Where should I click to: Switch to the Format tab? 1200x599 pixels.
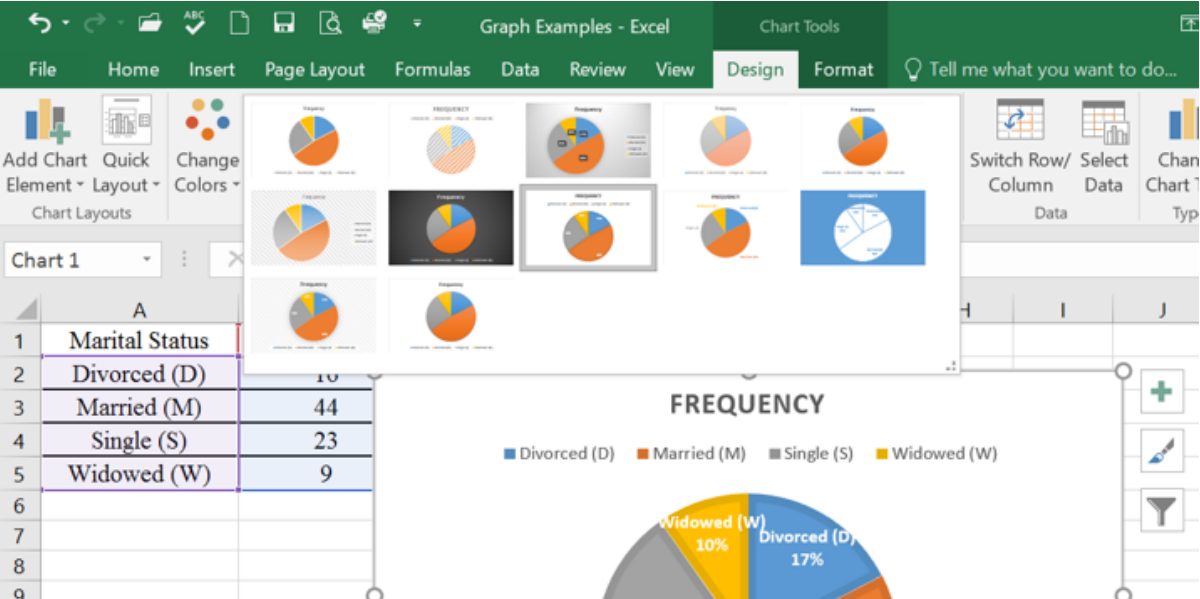(x=843, y=69)
